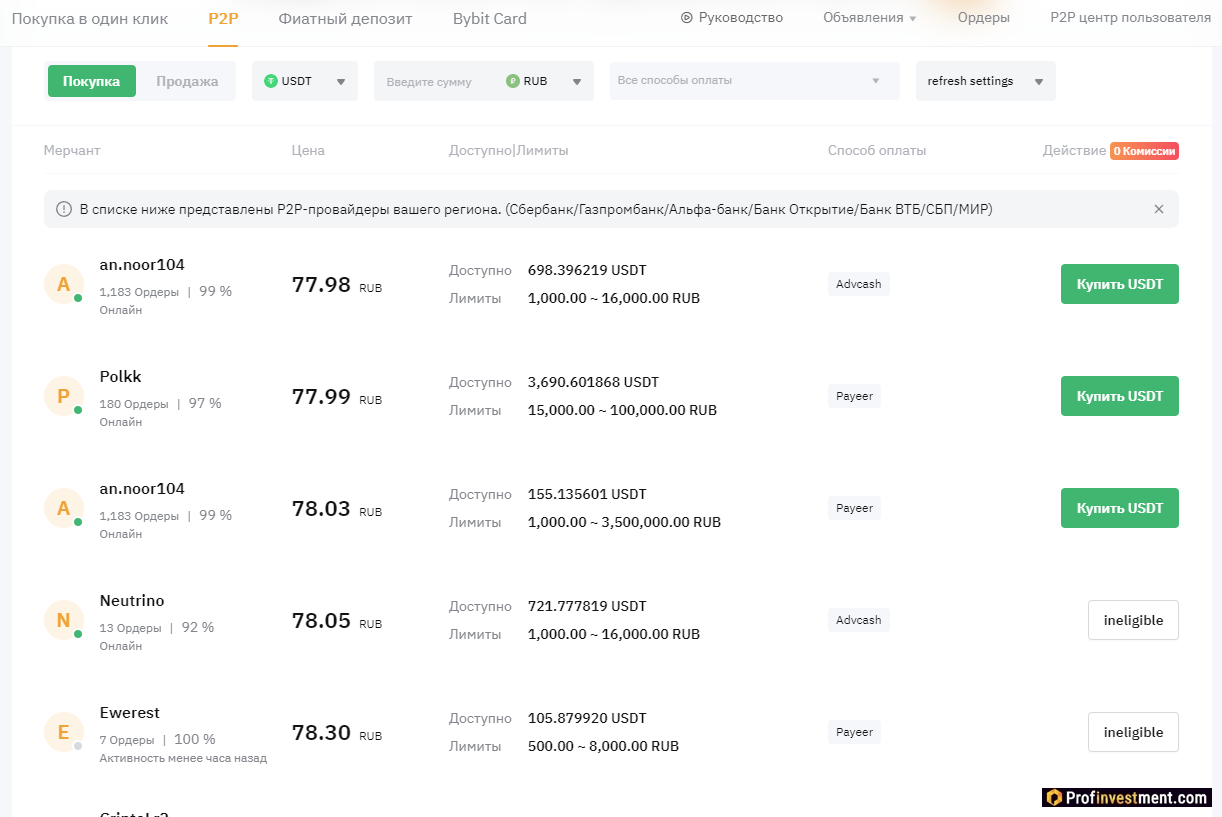Expand Все способы оплаты dropdown

[x=755, y=80]
